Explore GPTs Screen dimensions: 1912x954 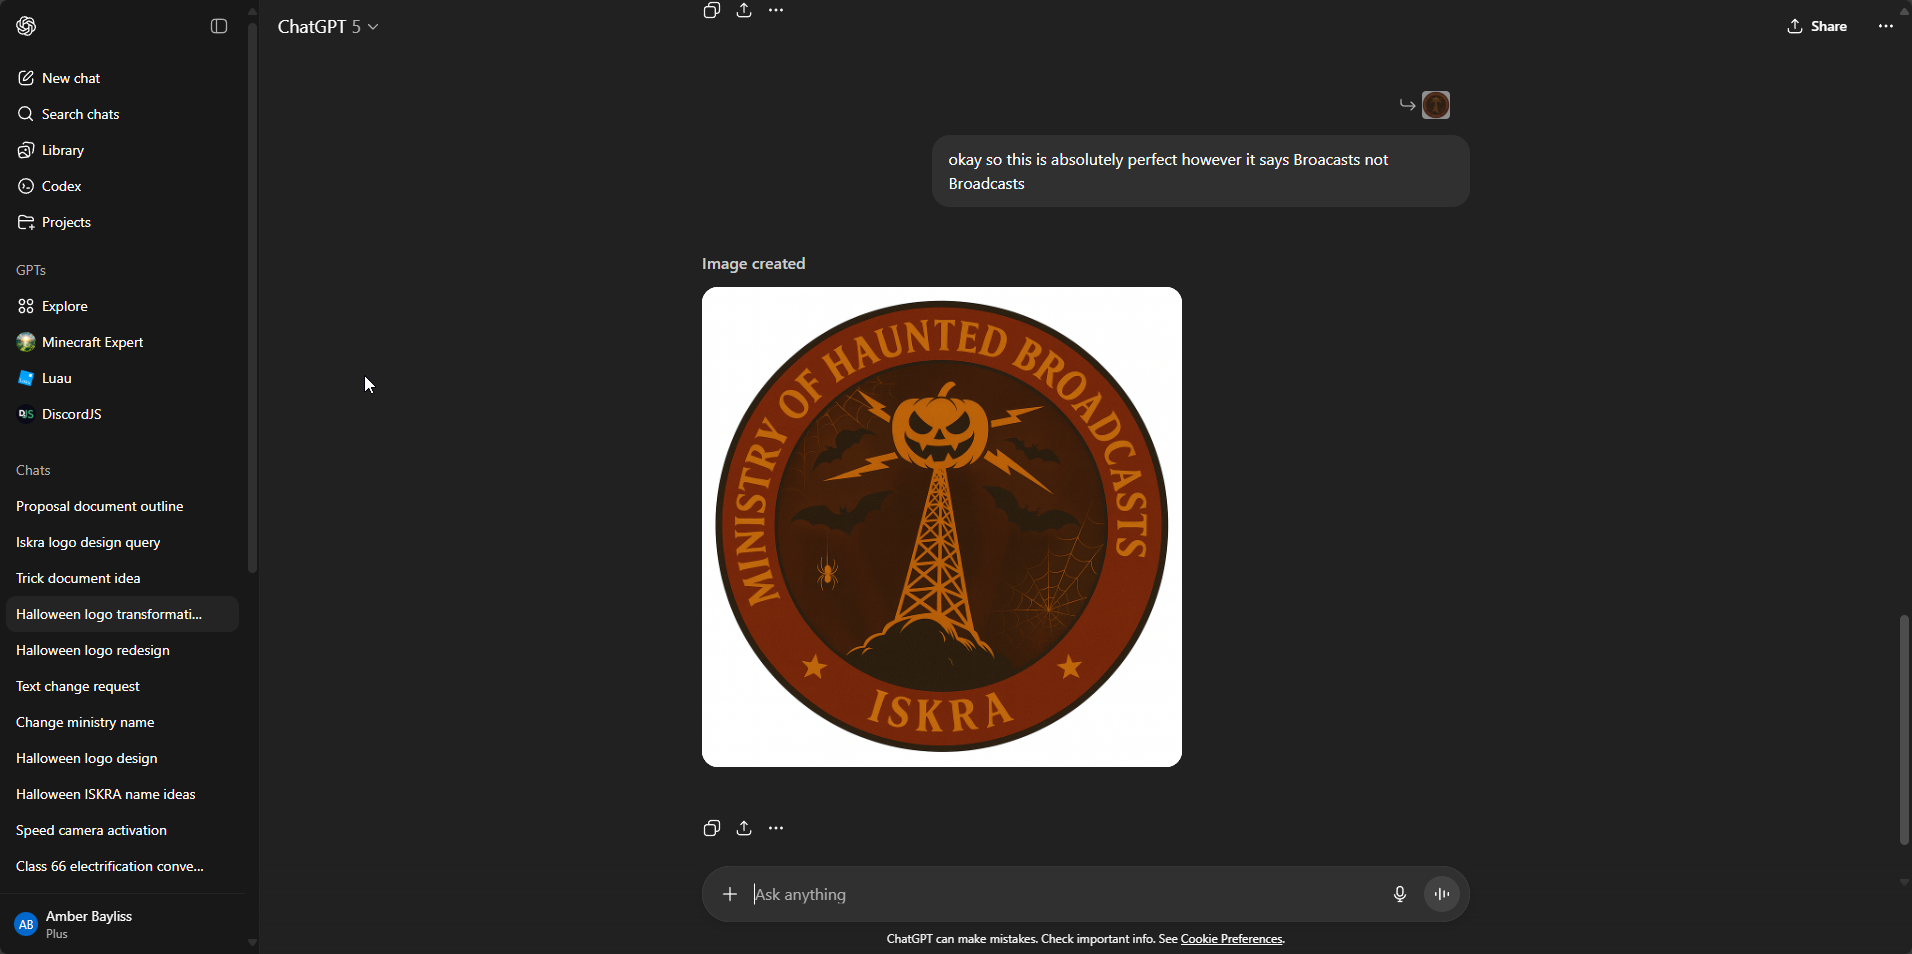[64, 306]
